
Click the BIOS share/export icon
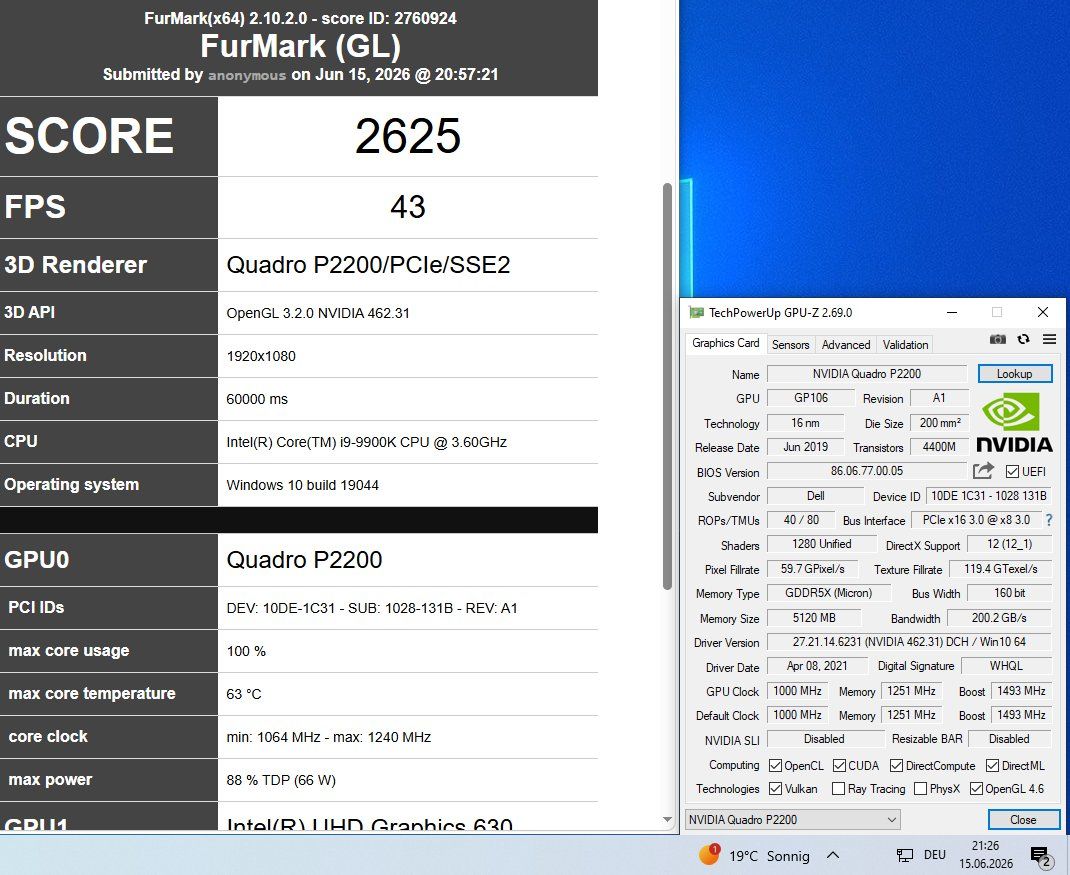point(983,471)
